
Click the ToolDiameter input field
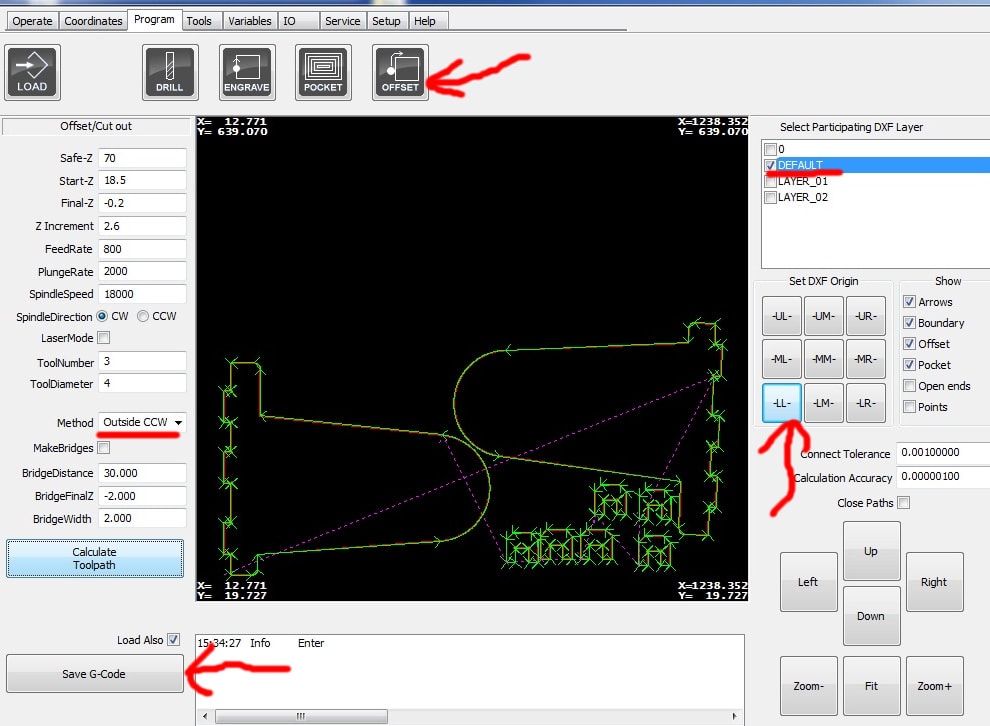coord(142,383)
